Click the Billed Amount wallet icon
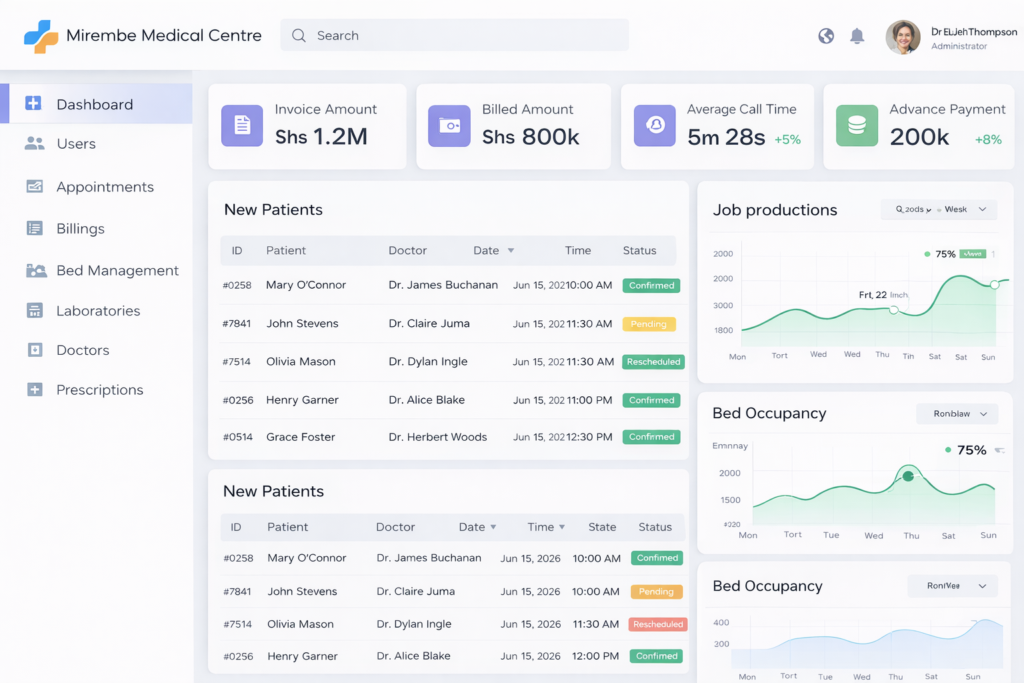The image size is (1024, 683). click(x=448, y=125)
